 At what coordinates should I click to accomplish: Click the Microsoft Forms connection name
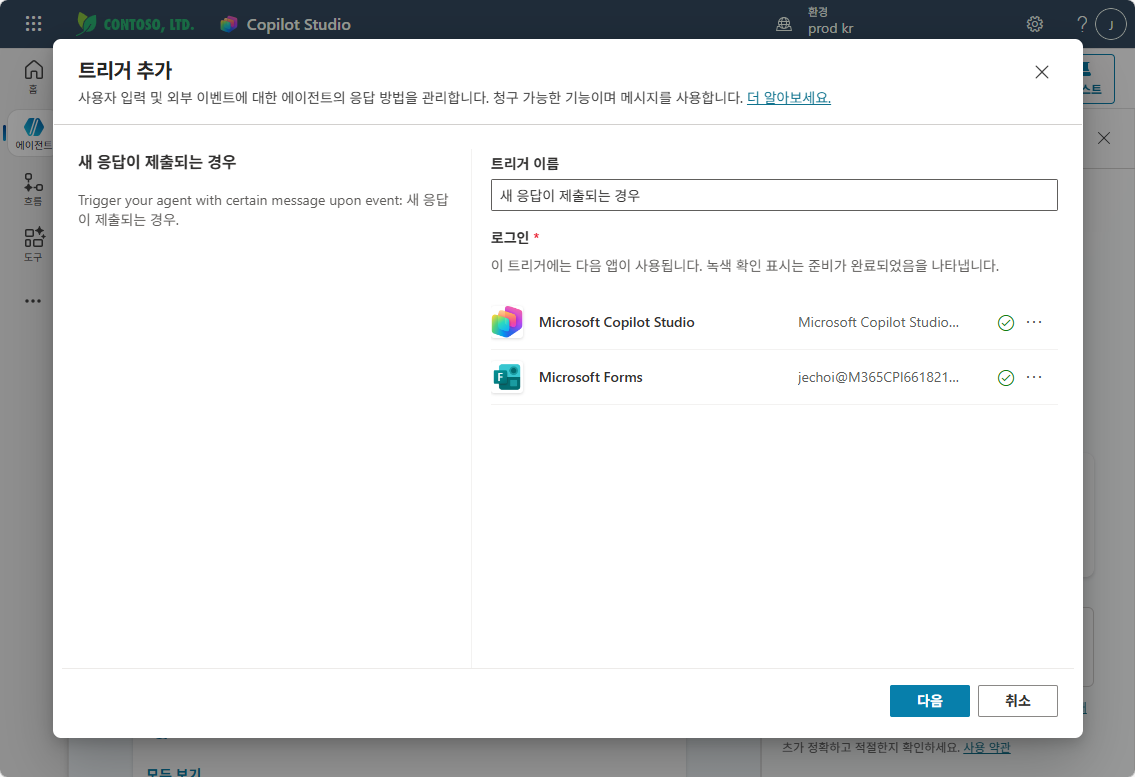[591, 377]
